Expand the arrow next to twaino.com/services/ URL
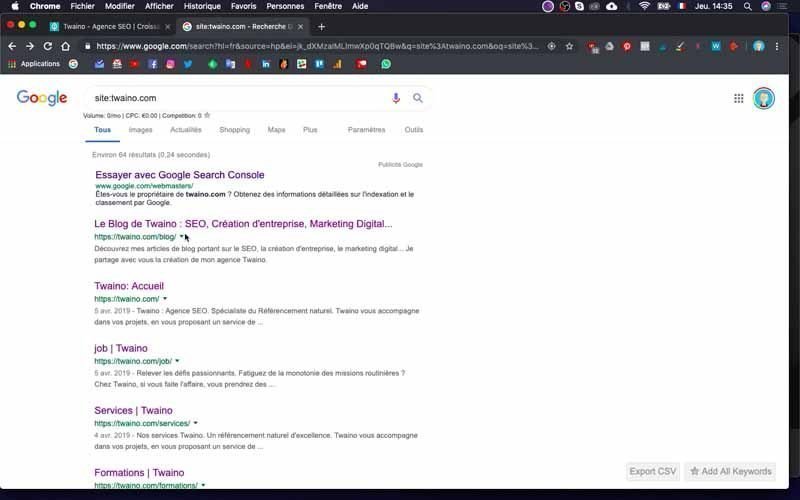This screenshot has width=800, height=500. pos(195,423)
